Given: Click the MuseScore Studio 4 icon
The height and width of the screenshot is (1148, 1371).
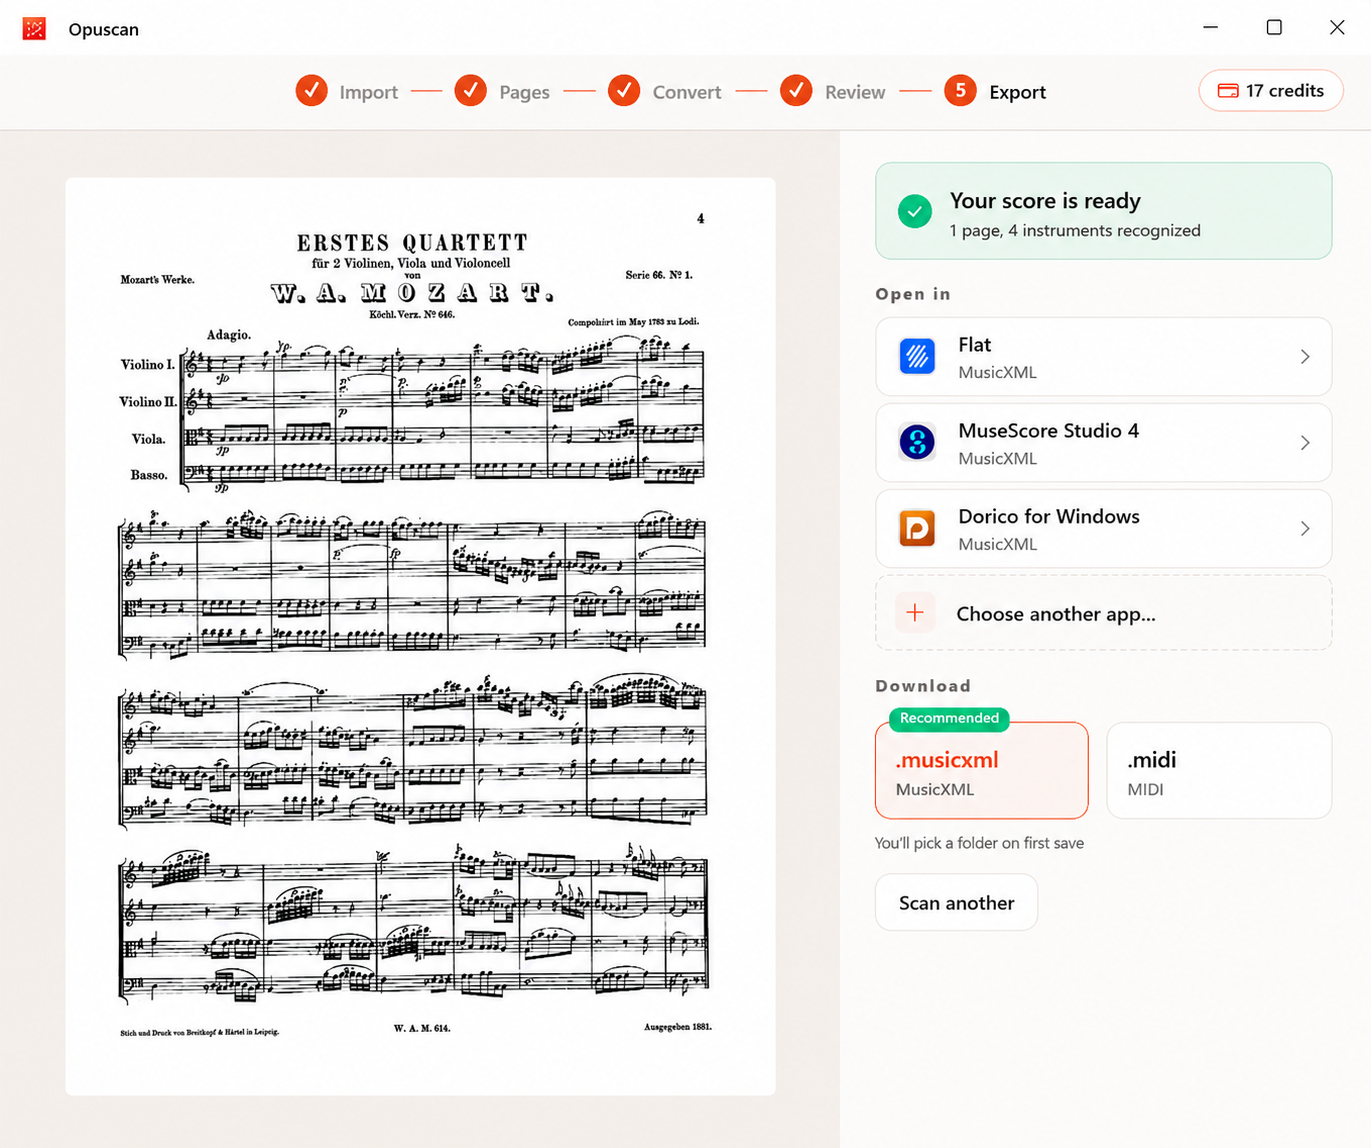Looking at the screenshot, I should click(917, 443).
